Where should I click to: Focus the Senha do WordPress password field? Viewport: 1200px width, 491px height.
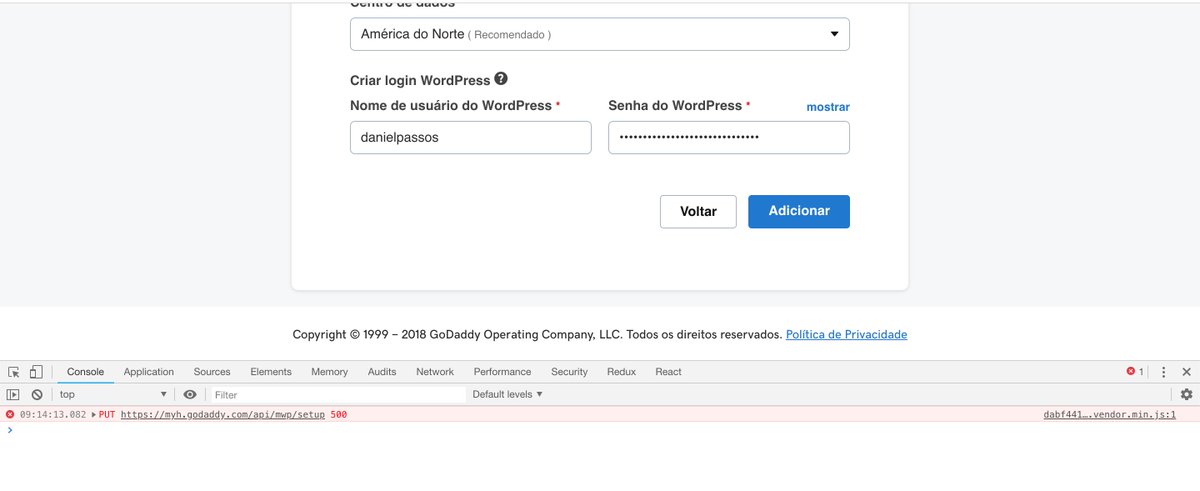pyautogui.click(x=729, y=138)
